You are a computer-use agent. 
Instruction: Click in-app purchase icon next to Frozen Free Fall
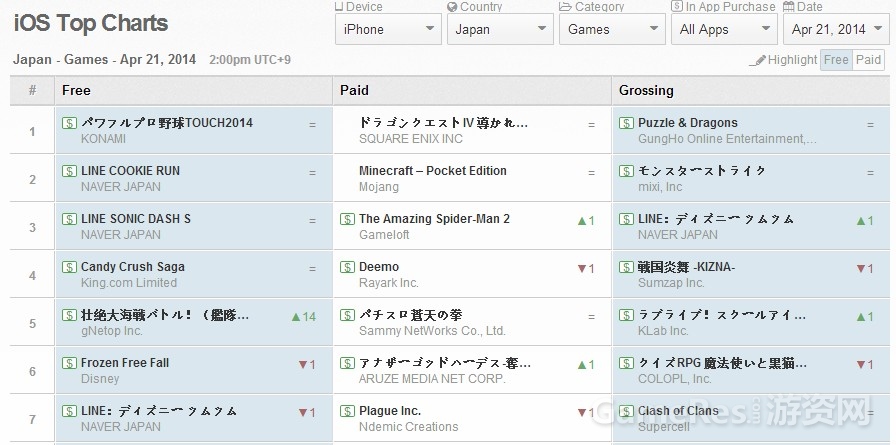(x=69, y=363)
